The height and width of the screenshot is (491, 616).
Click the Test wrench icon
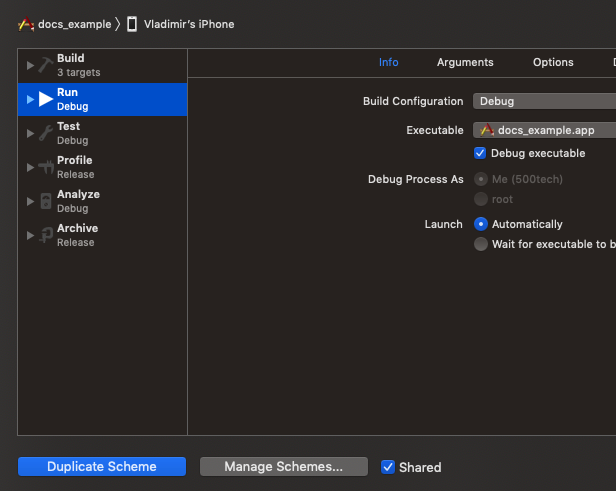[x=46, y=133]
